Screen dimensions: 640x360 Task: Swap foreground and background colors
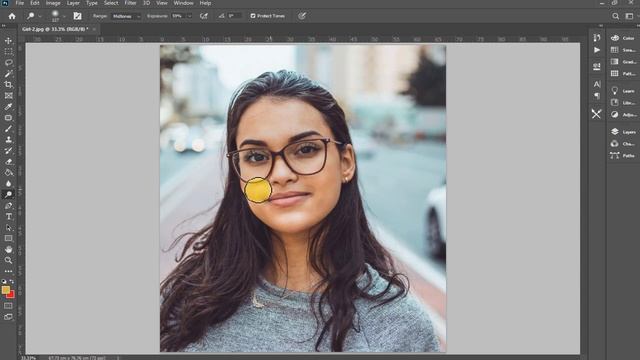coord(12,281)
